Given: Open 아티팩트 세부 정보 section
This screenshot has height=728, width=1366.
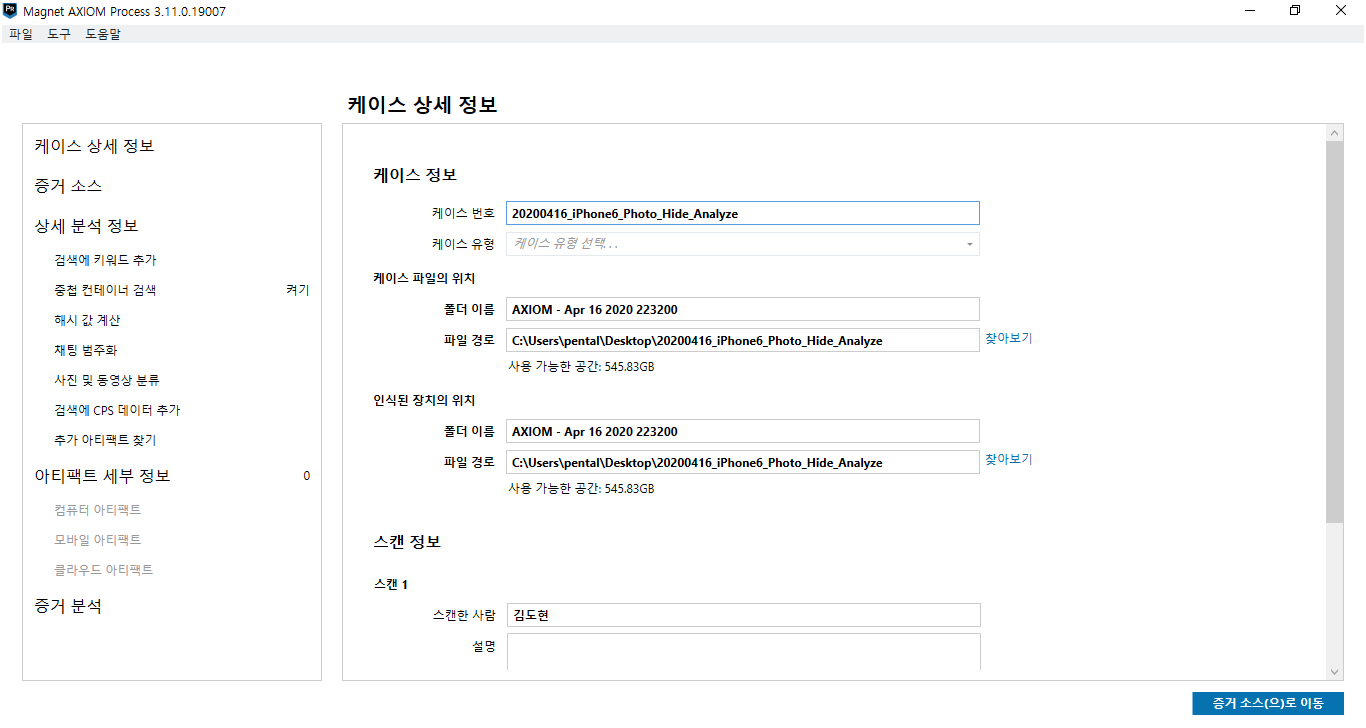Looking at the screenshot, I should 102,476.
